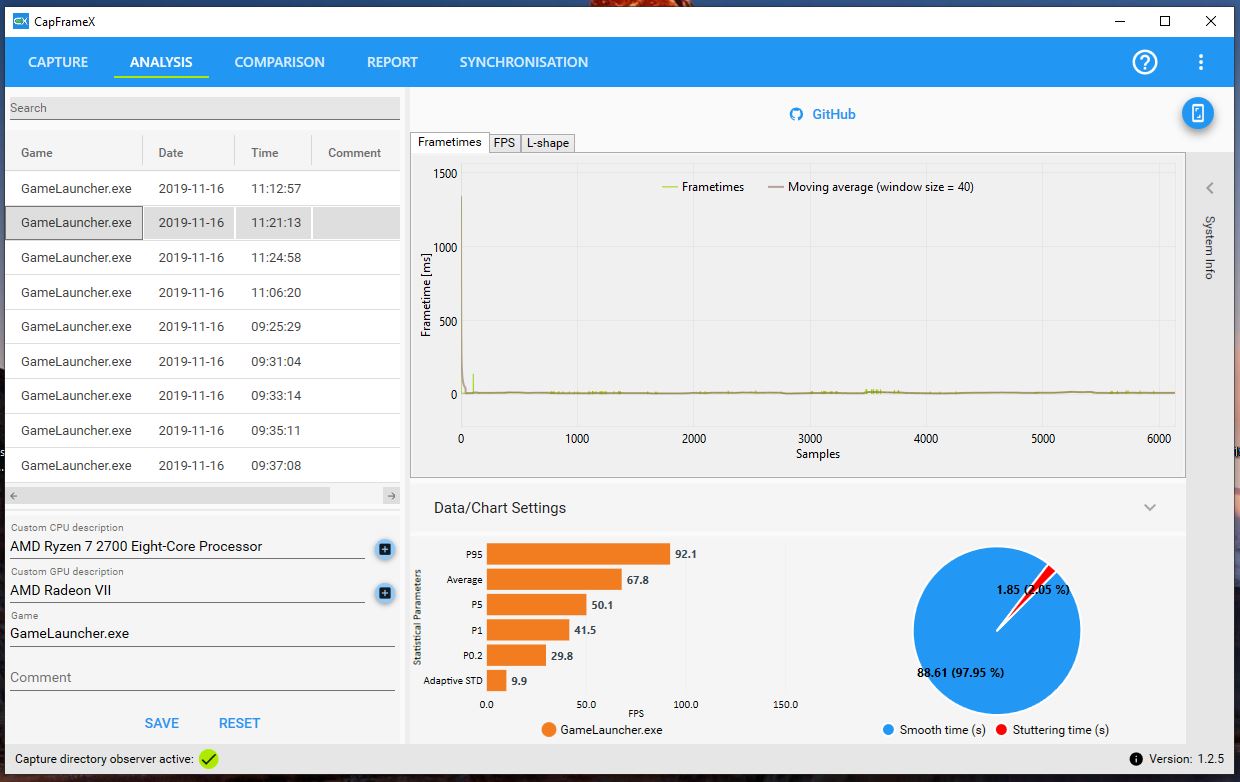
Task: Click the Comment input field
Action: pyautogui.click(x=202, y=678)
